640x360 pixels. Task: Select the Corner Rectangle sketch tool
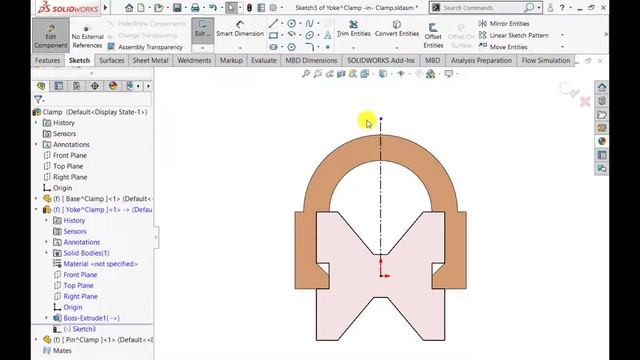(273, 36)
